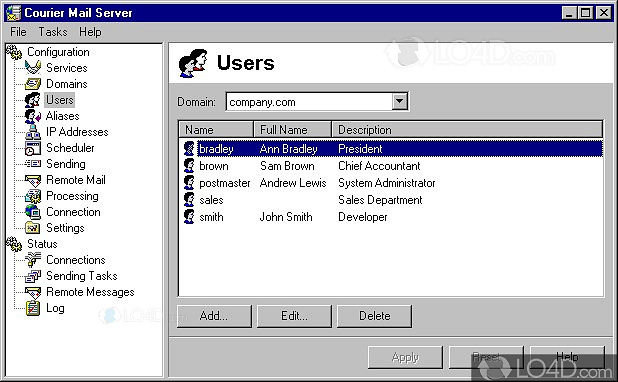618x382 pixels.
Task: Select the Status tree node label
Action: (42, 244)
